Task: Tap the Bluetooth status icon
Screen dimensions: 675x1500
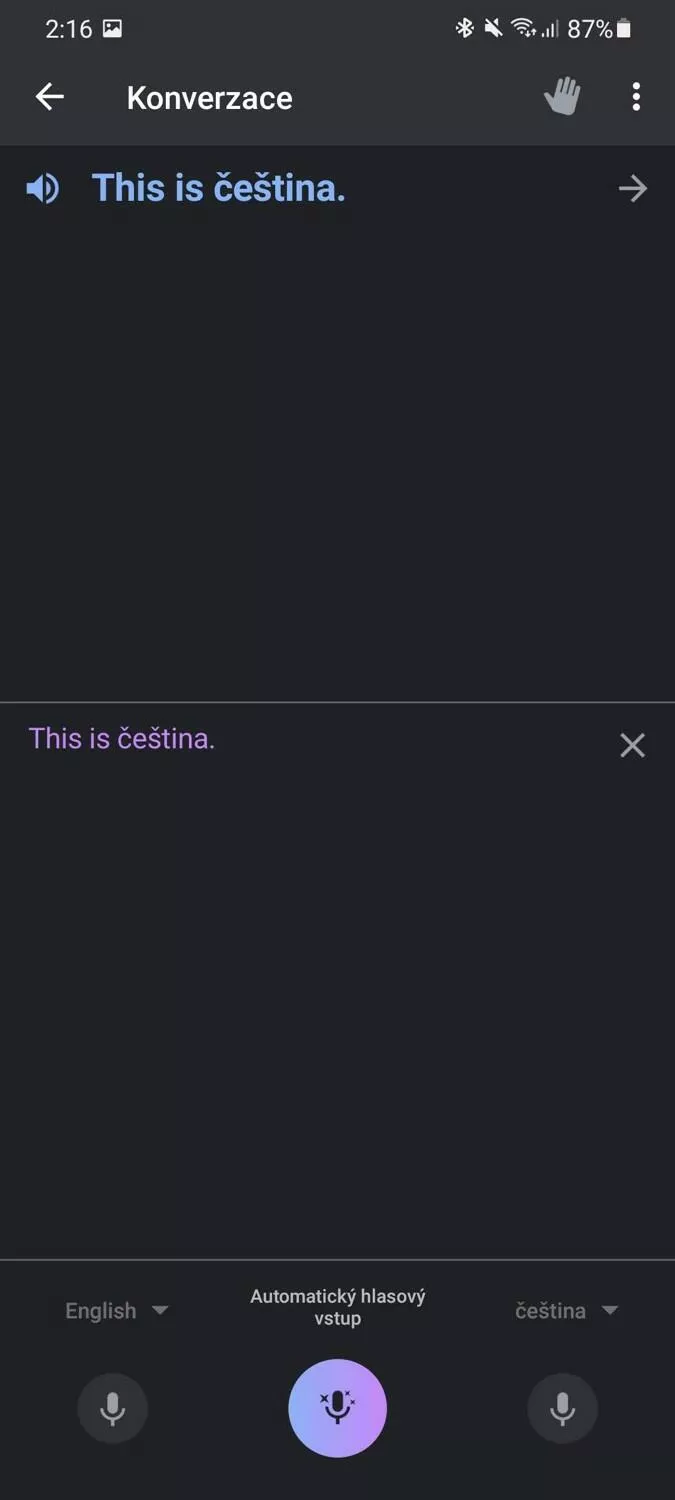Action: click(x=465, y=29)
